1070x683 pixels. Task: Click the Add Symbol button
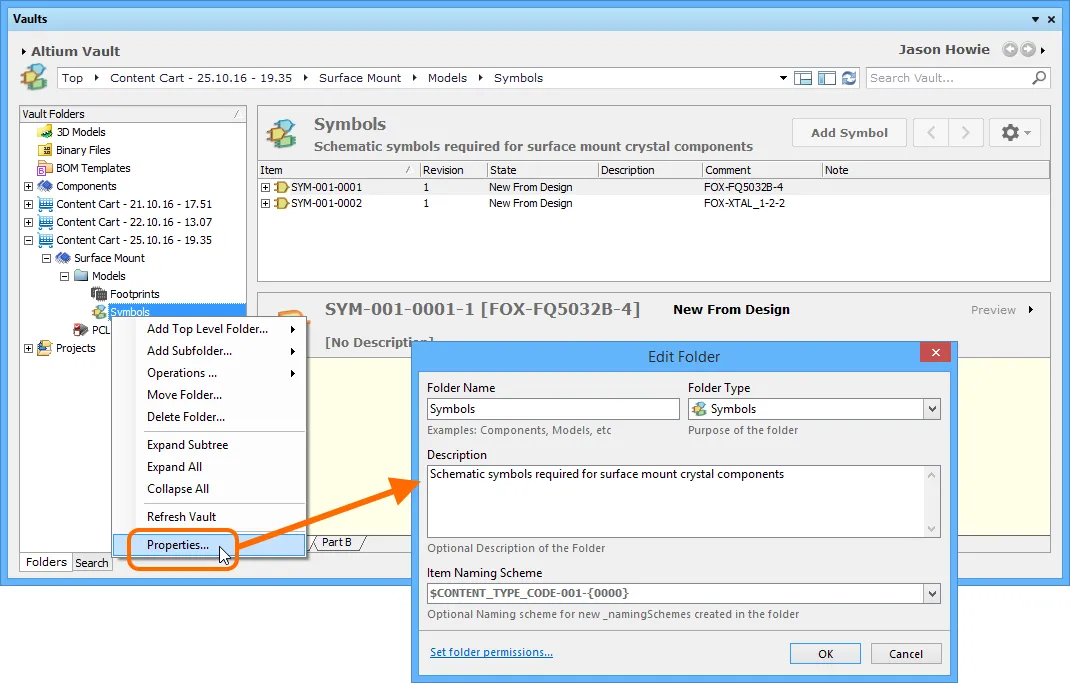coord(849,132)
